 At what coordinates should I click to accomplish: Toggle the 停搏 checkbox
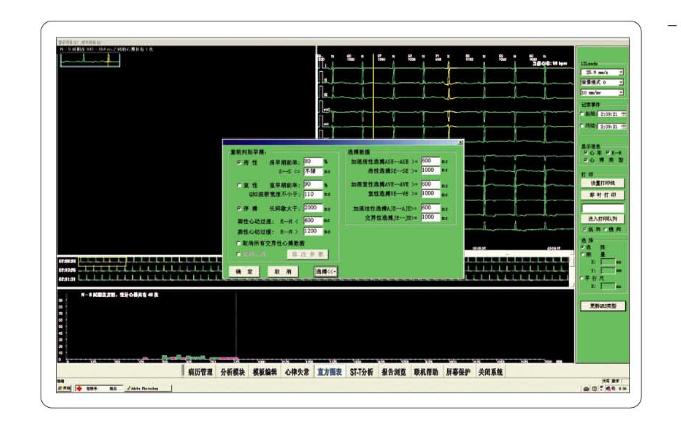[239, 208]
